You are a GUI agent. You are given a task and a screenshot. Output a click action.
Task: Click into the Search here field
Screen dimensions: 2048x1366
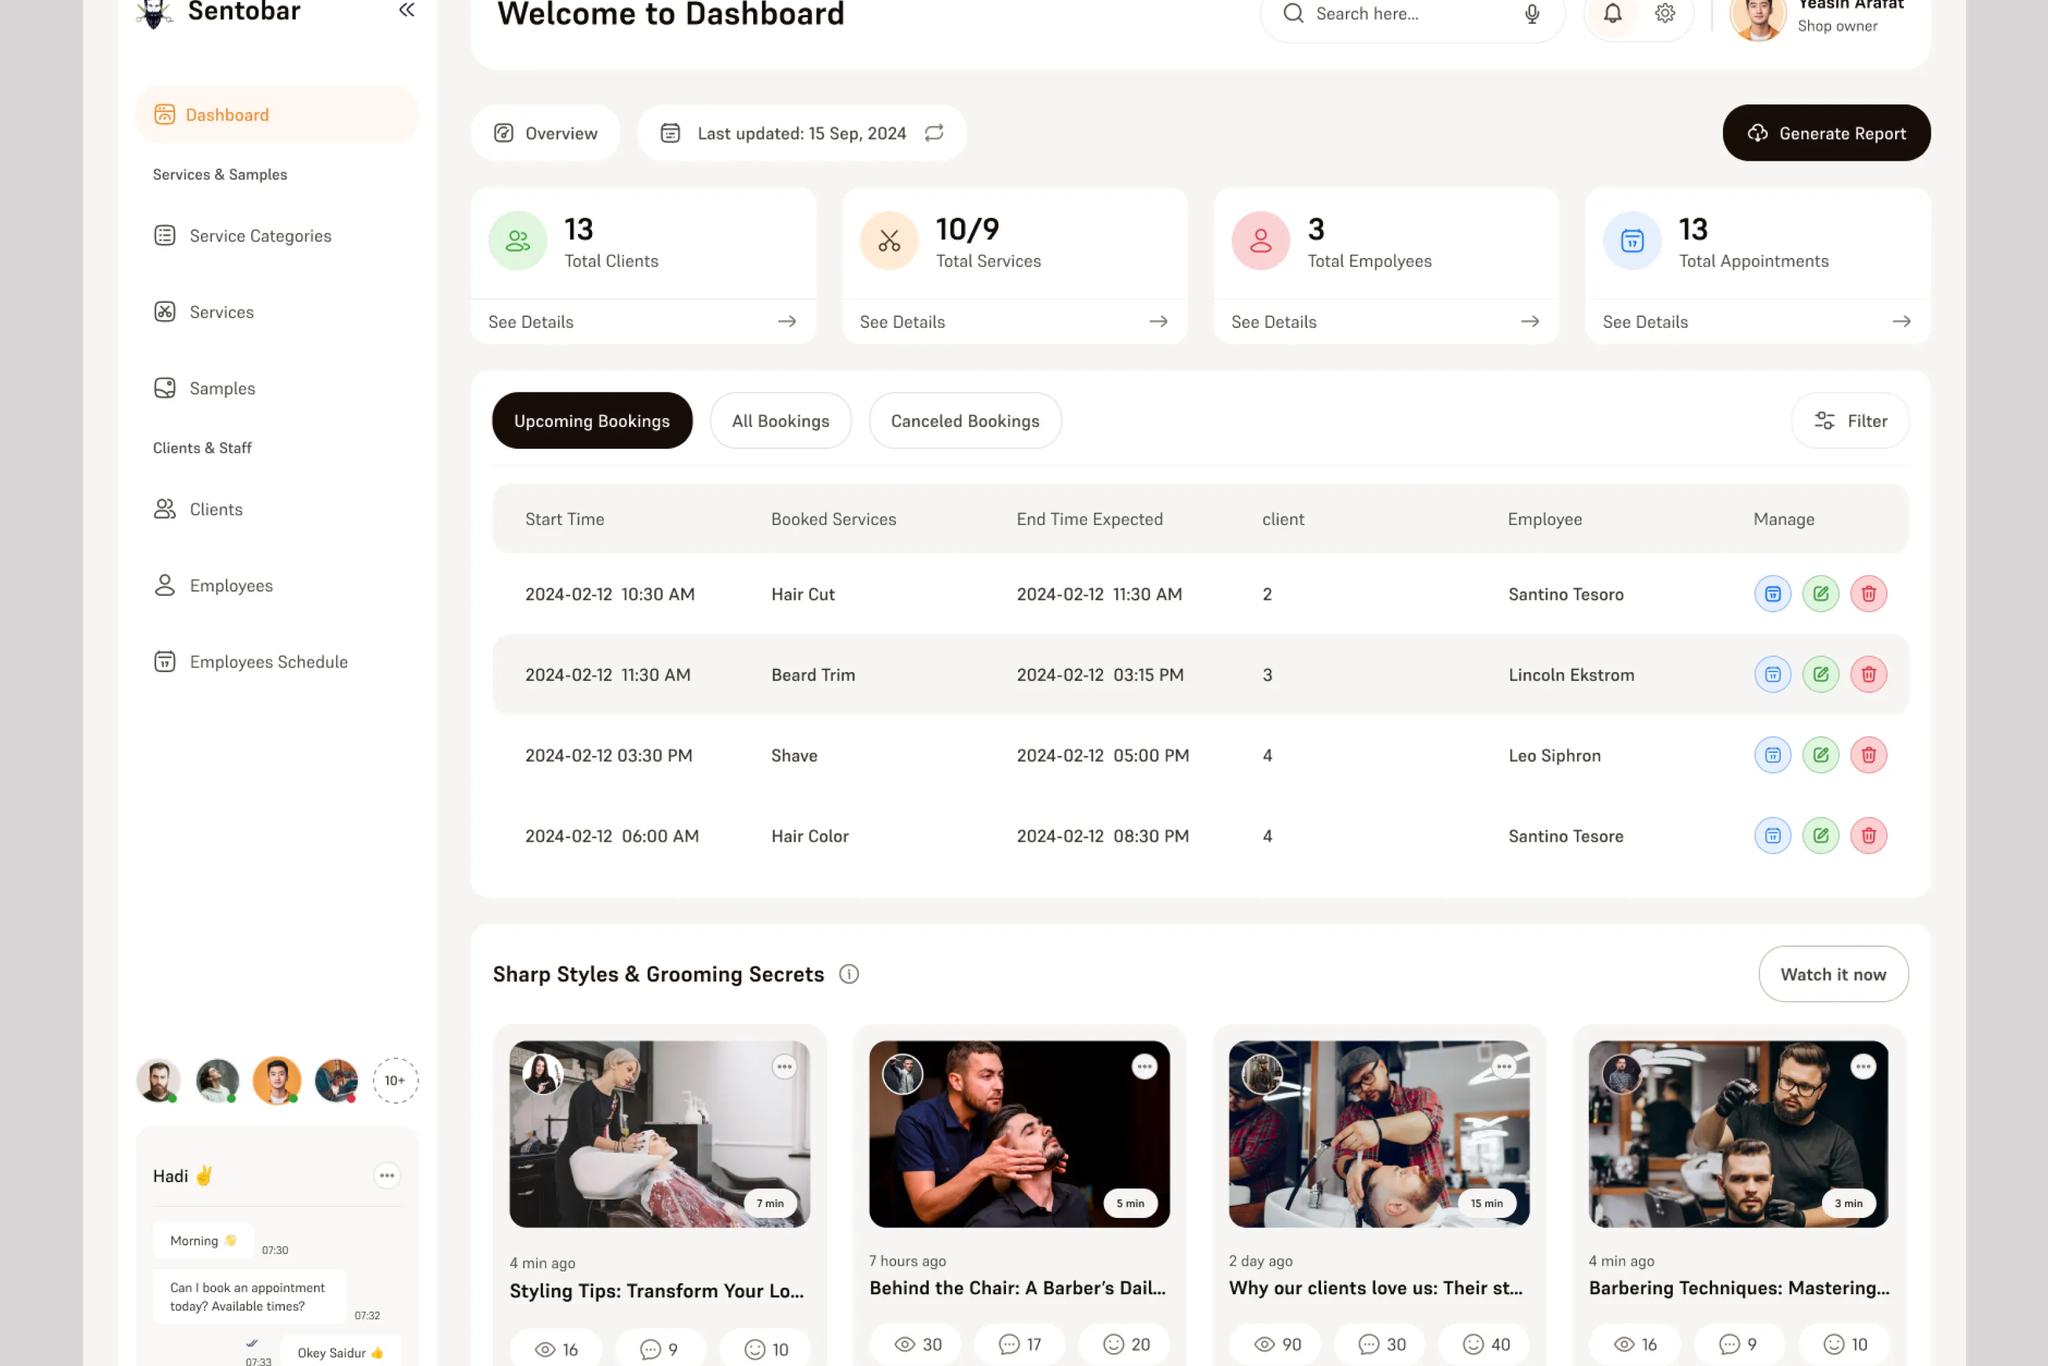pos(1412,14)
